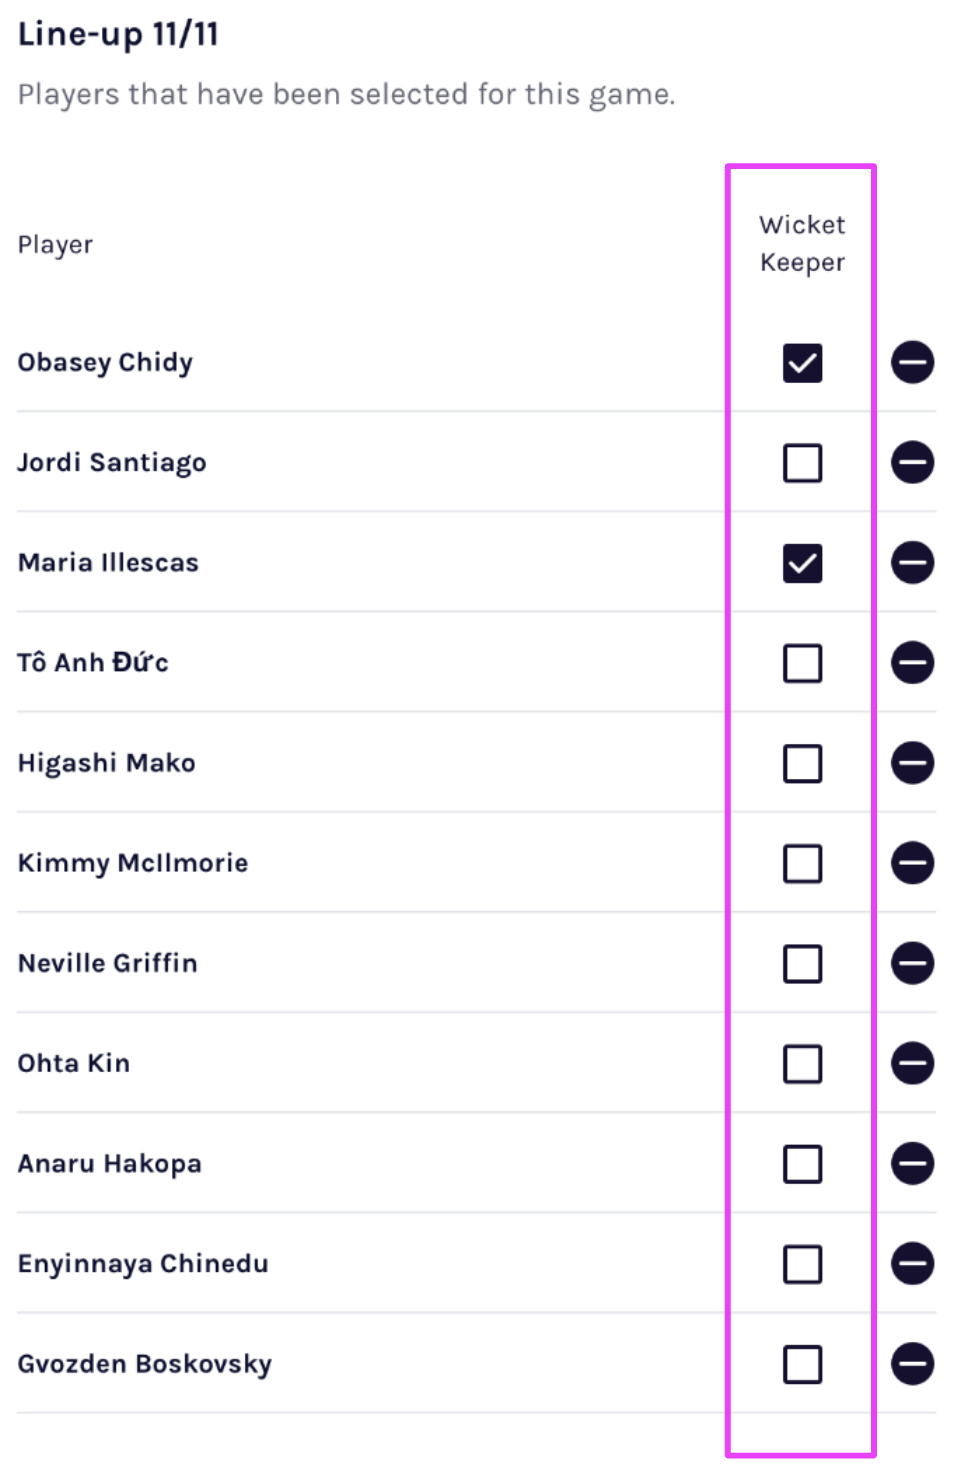The height and width of the screenshot is (1468, 969).
Task: Remove Kimmy McIlmorie from the line-up
Action: tap(912, 863)
